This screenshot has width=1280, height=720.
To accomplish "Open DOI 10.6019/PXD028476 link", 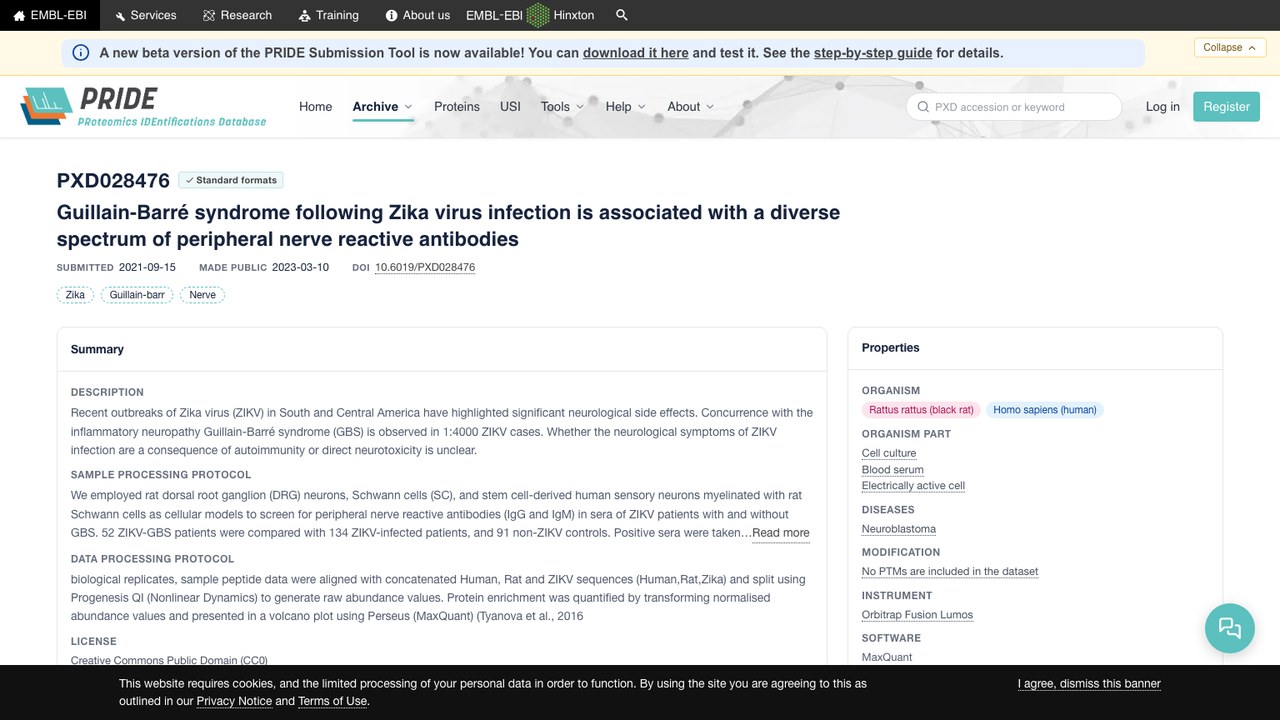I will [425, 267].
